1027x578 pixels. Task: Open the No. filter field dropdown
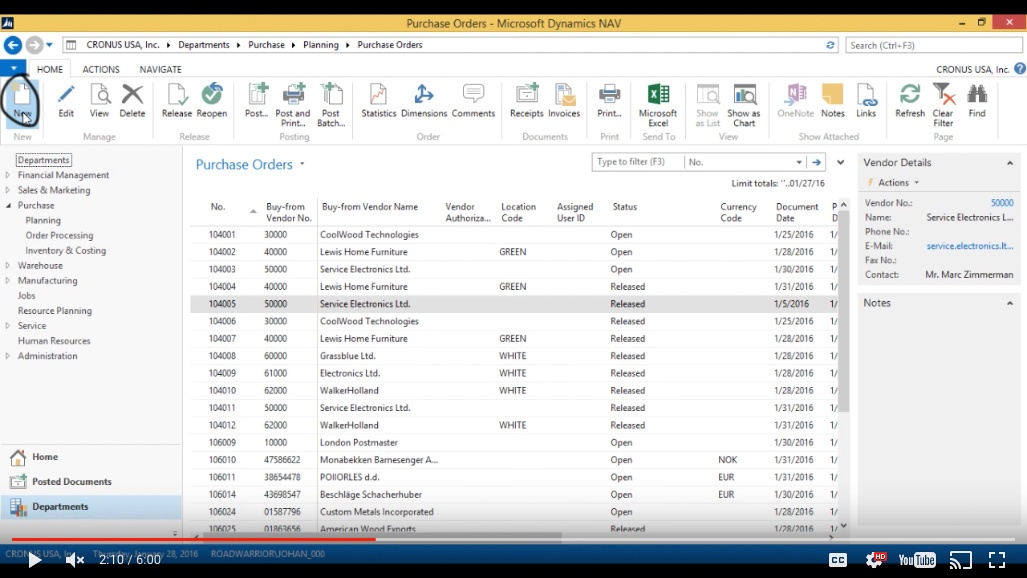799,162
